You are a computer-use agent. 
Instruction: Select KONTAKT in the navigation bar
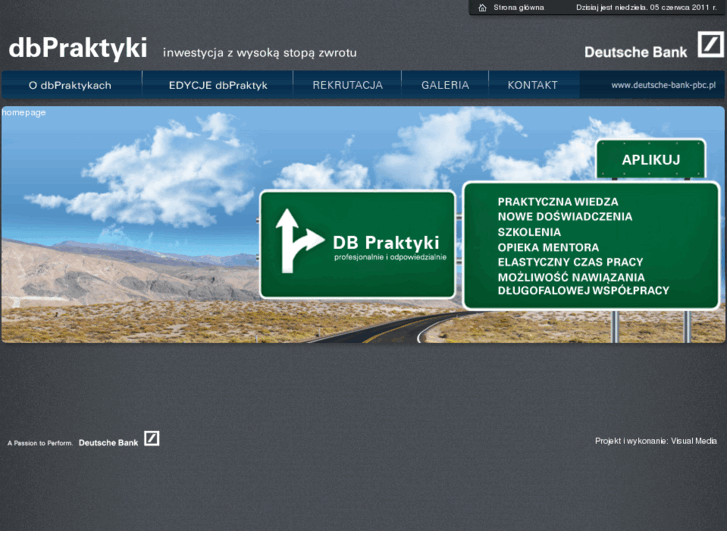click(x=532, y=85)
